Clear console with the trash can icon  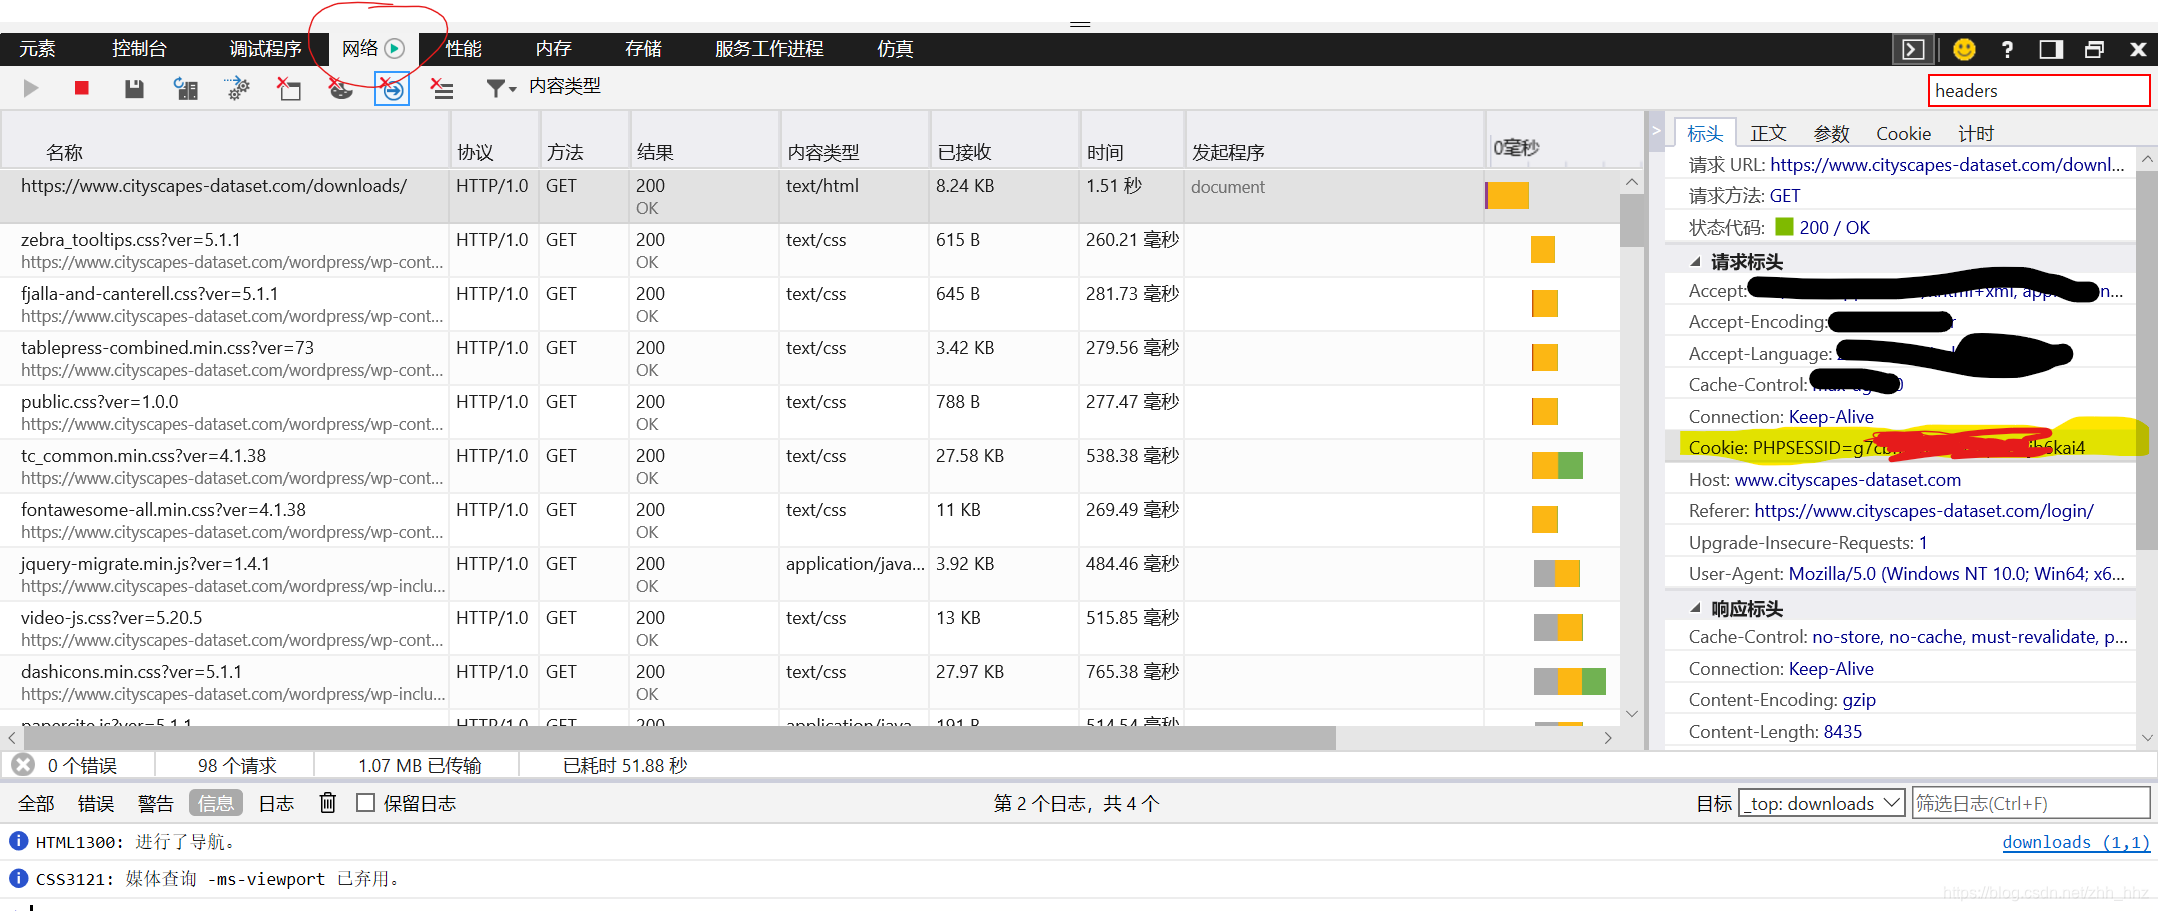tap(327, 803)
